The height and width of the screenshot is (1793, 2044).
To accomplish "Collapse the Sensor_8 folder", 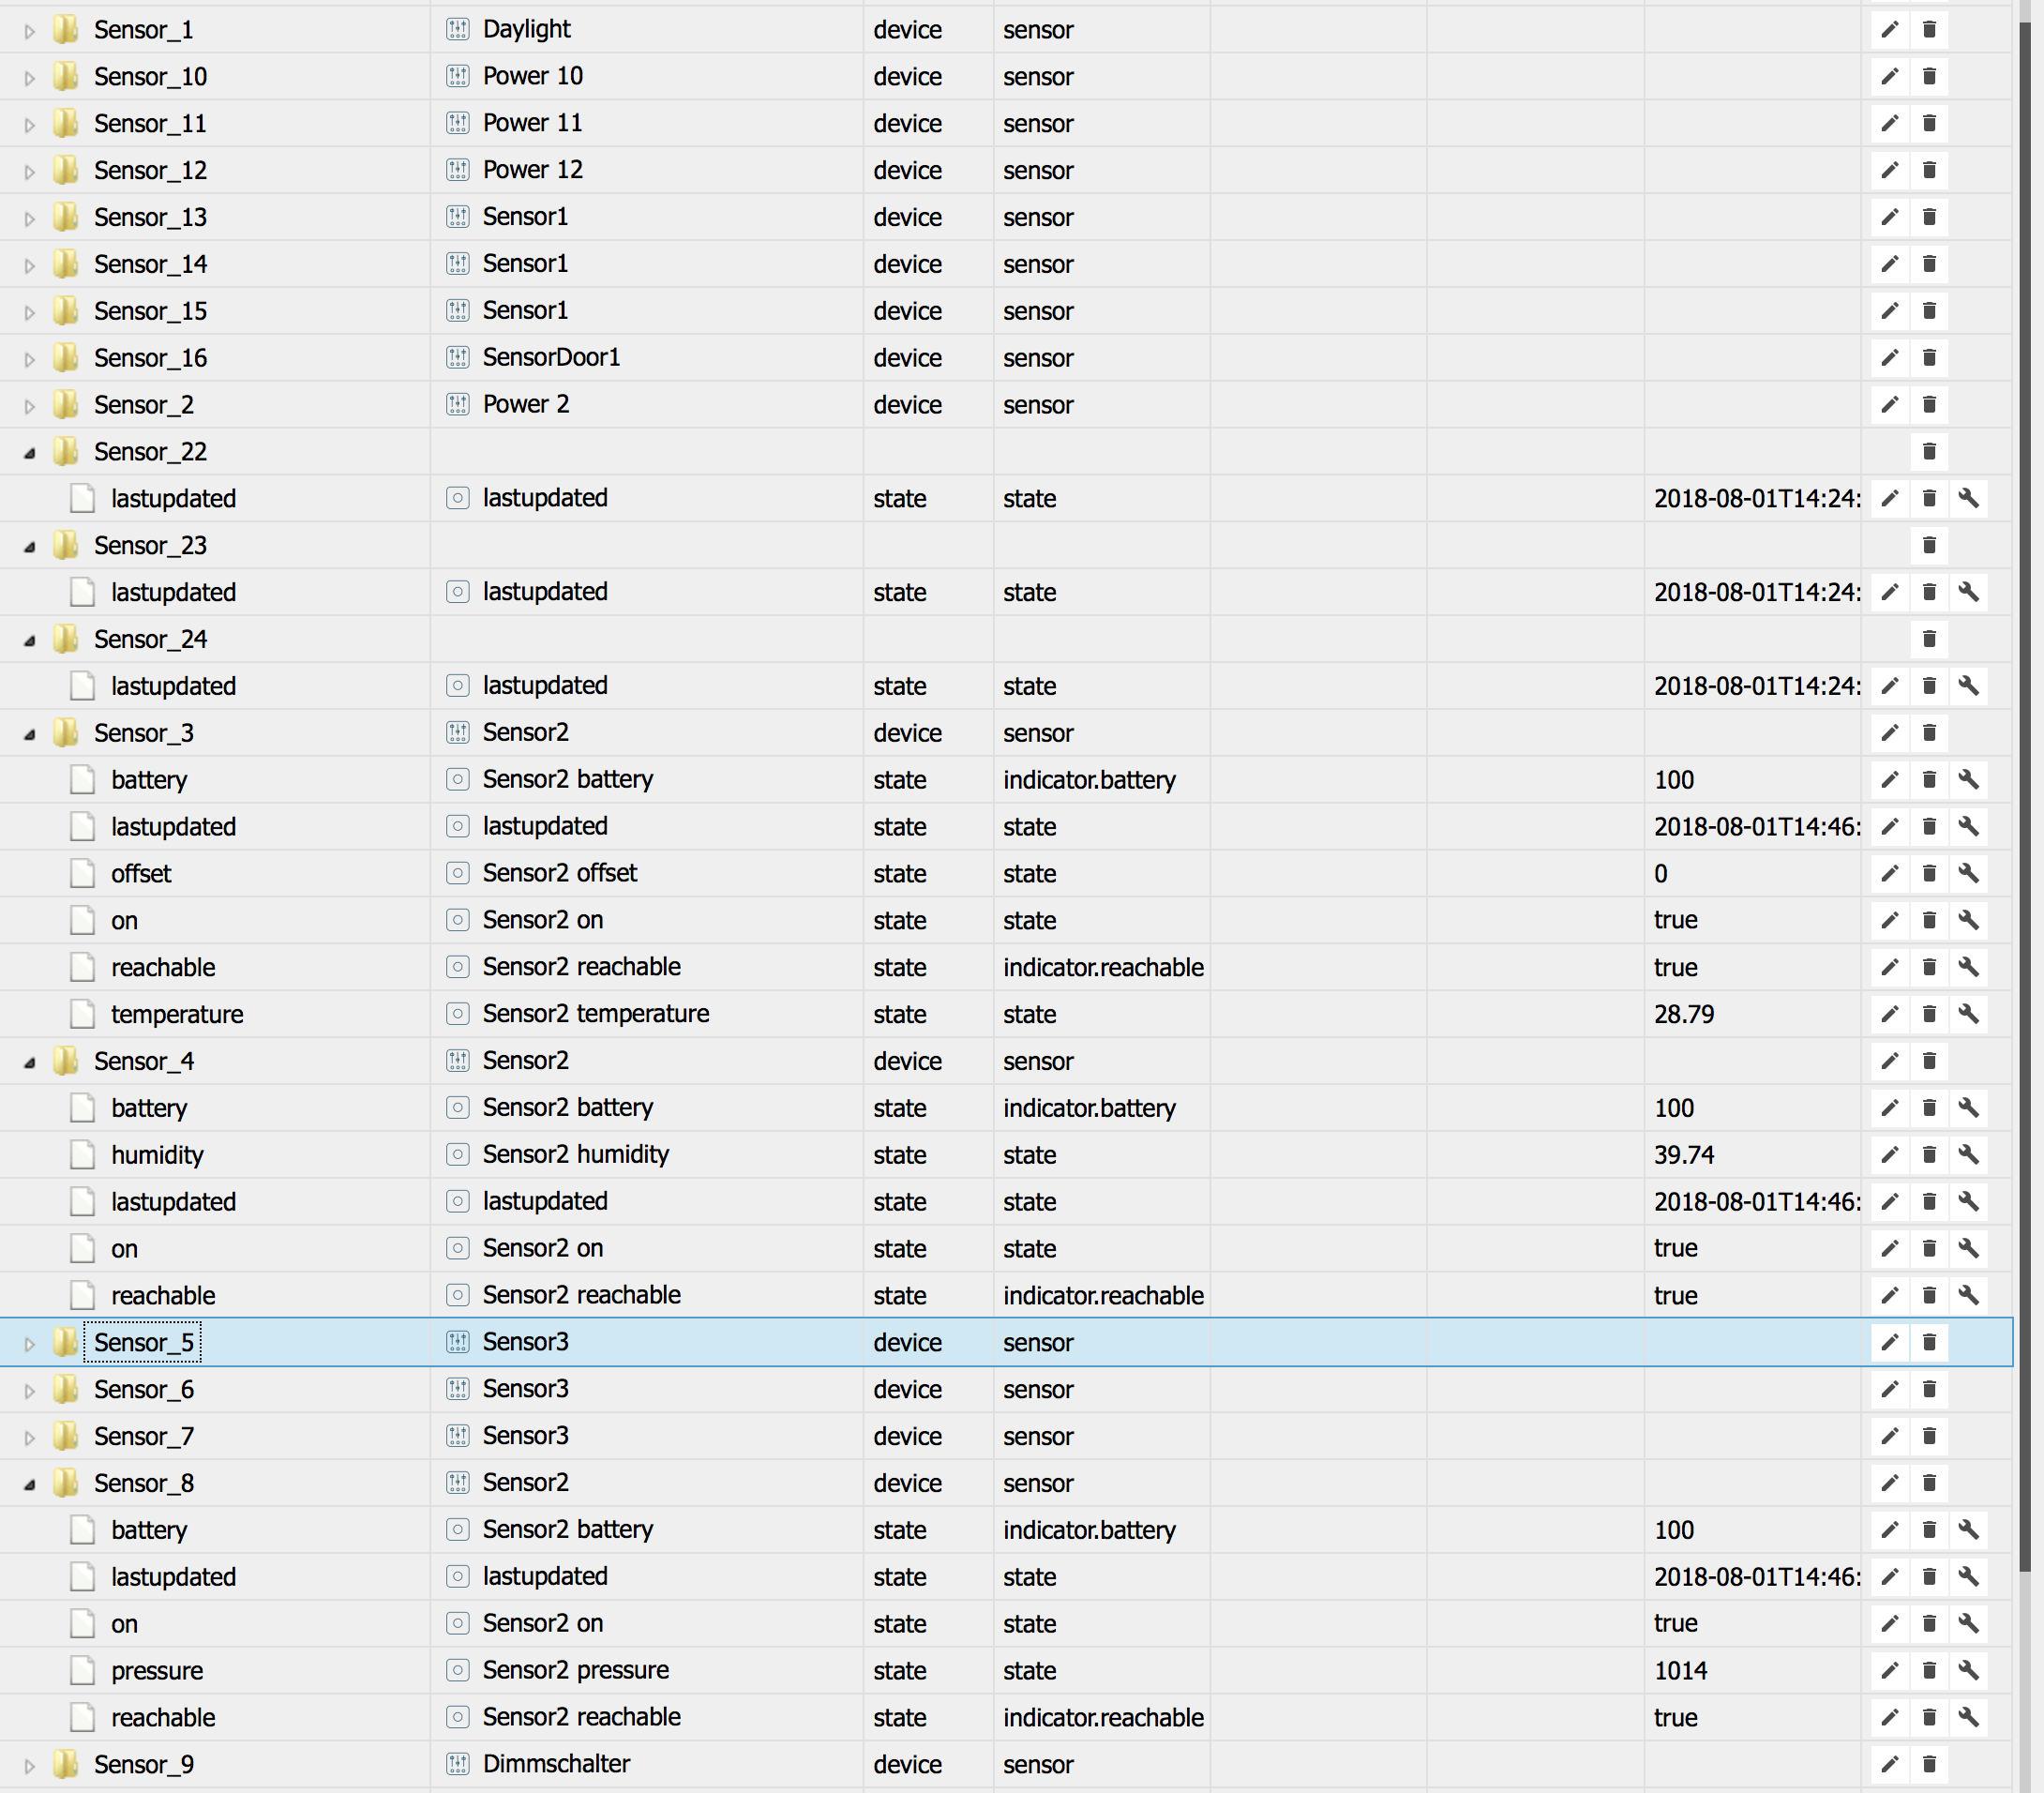I will coord(30,1485).
